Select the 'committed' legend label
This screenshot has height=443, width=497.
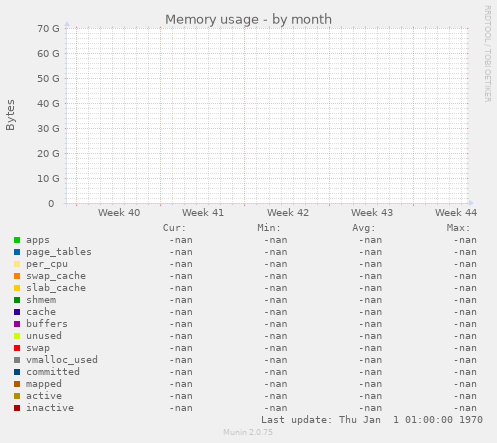click(53, 372)
